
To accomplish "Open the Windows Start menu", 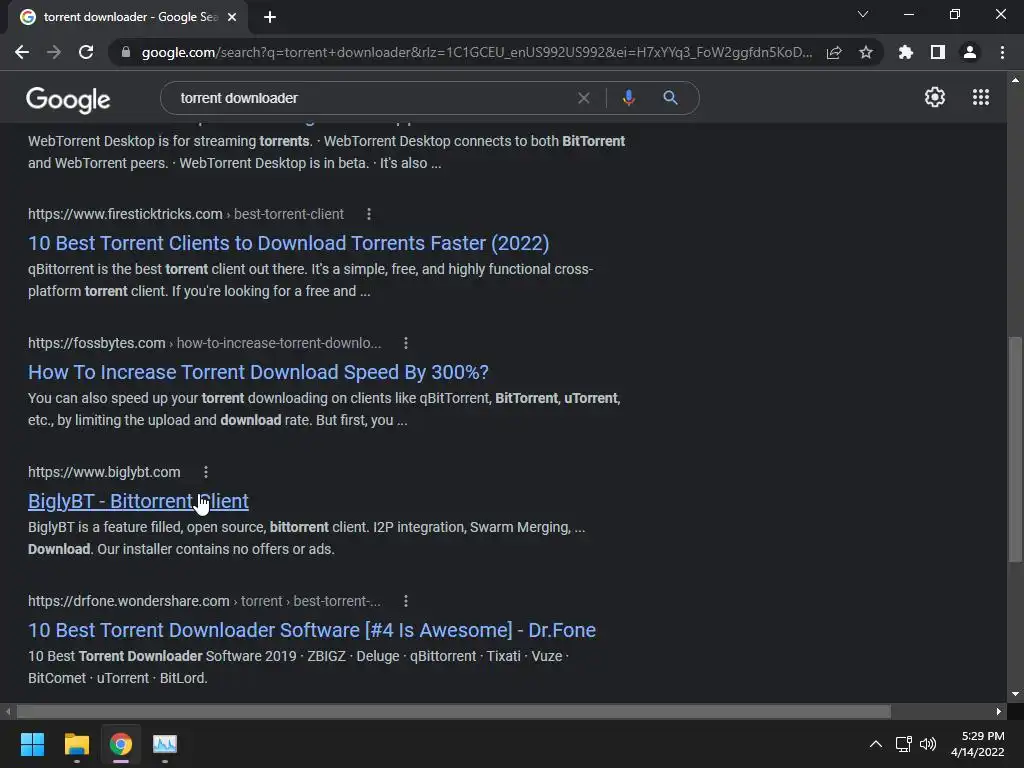I will [x=32, y=744].
